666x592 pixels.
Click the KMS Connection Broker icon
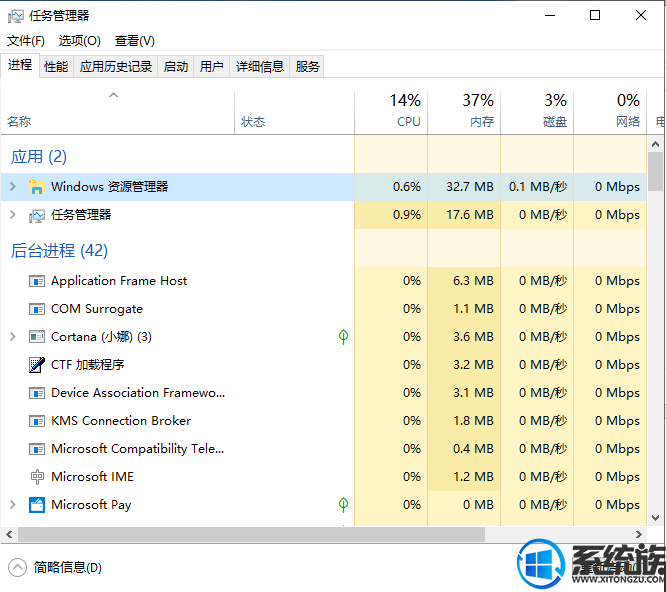pos(37,421)
